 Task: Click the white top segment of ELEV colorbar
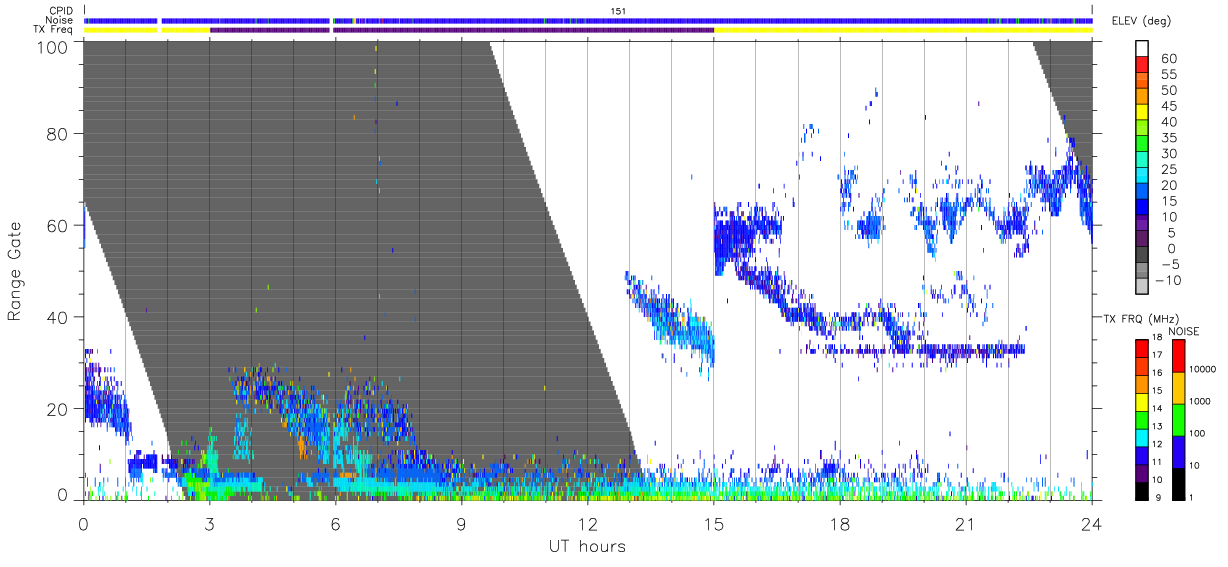coord(1144,50)
